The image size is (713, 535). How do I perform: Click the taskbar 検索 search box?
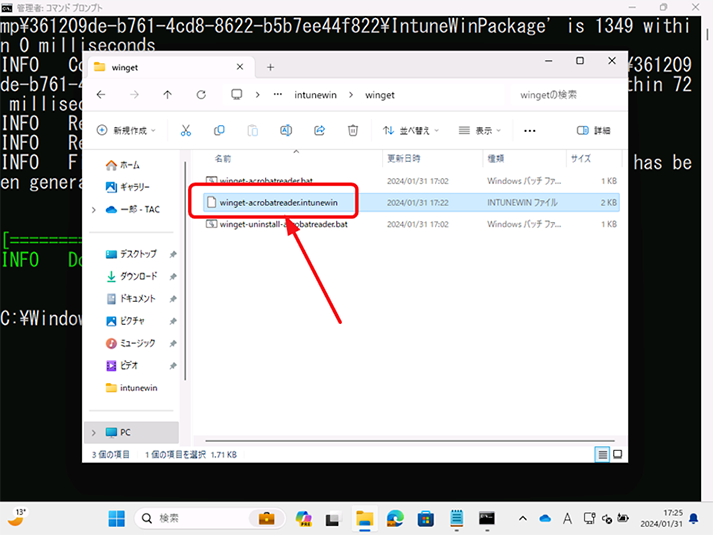[210, 518]
